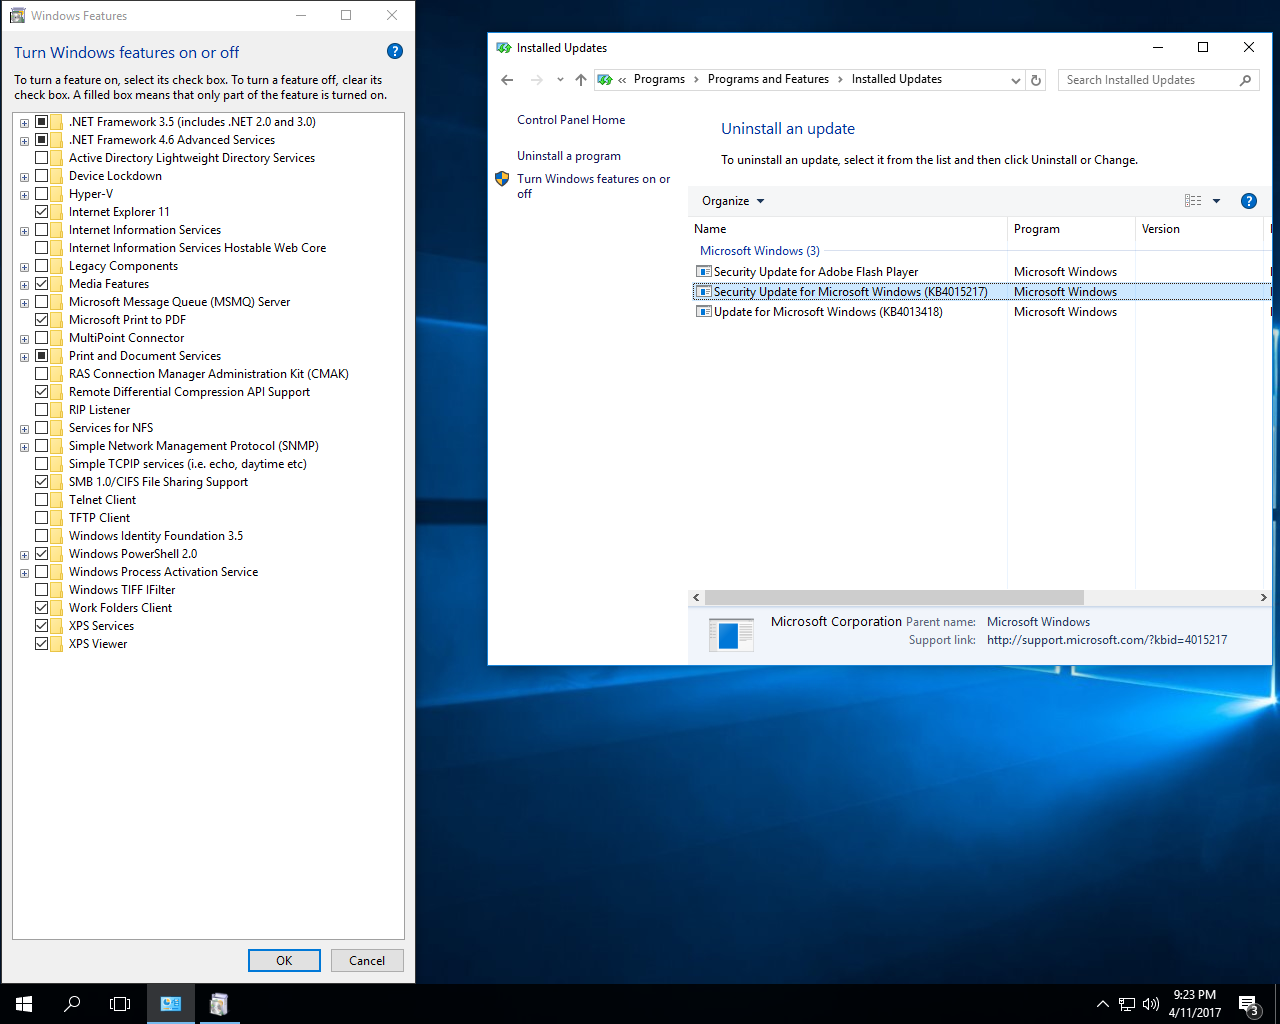Click the Search Installed Updates field
This screenshot has height=1024, width=1280.
[1149, 80]
